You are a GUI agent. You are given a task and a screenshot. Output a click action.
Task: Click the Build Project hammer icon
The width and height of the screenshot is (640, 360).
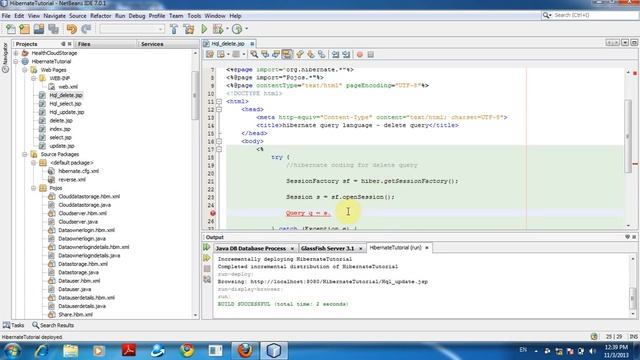point(174,29)
